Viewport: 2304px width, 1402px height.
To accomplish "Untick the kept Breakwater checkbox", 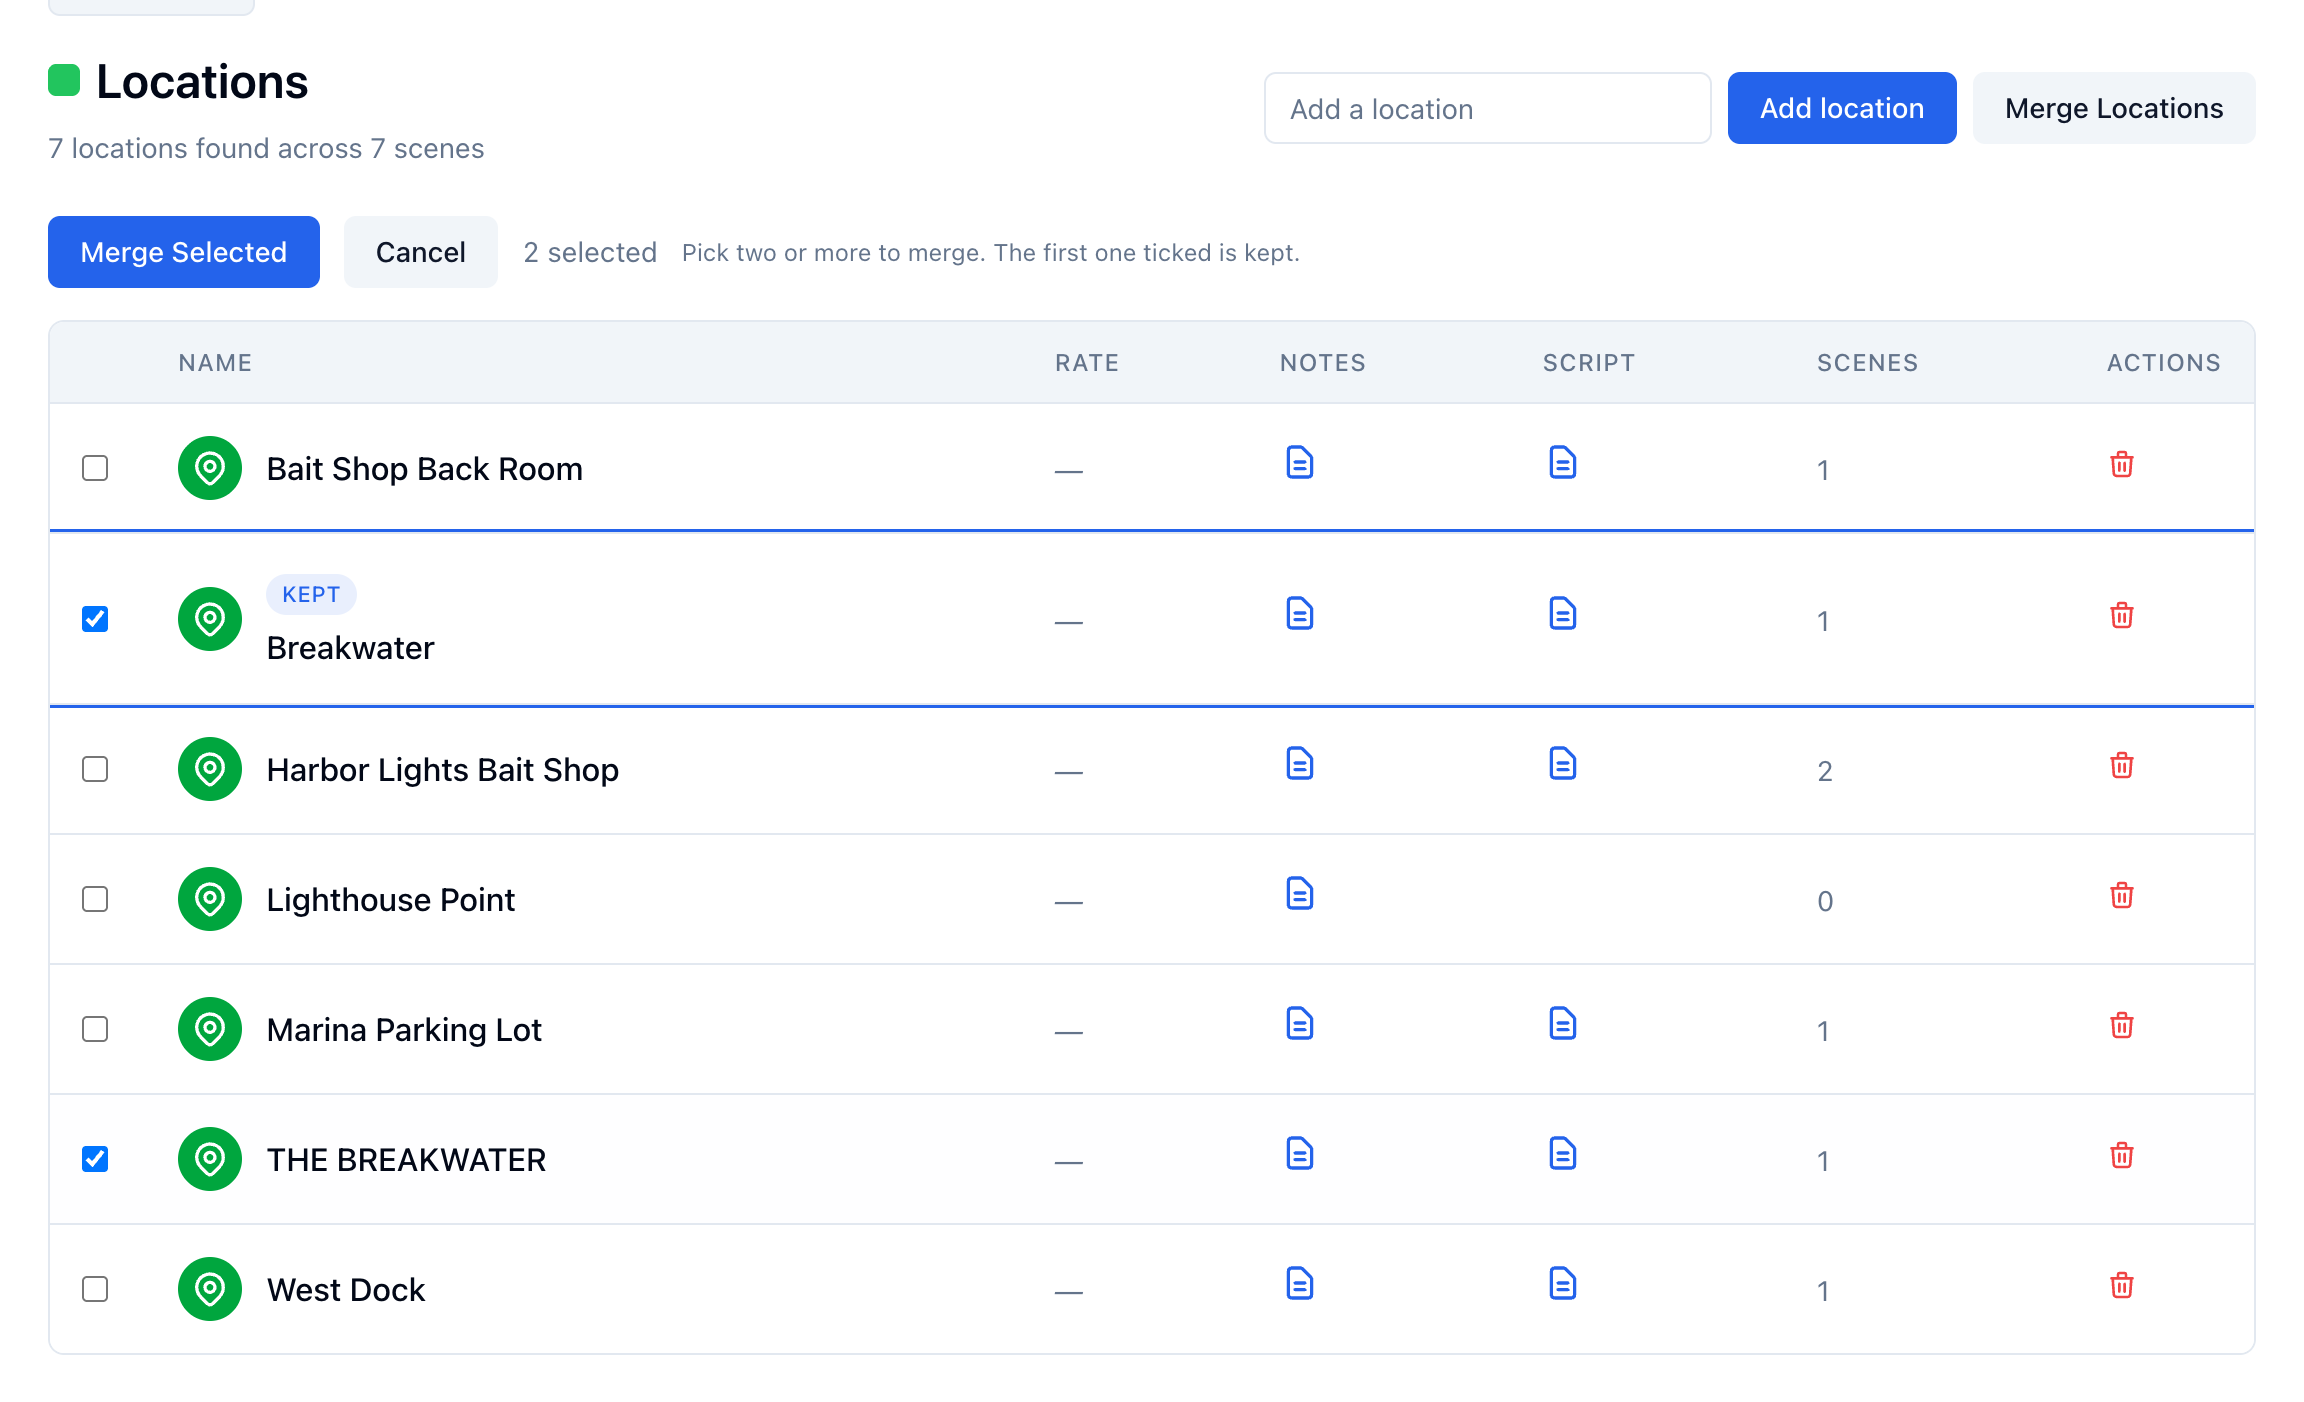I will tap(95, 619).
